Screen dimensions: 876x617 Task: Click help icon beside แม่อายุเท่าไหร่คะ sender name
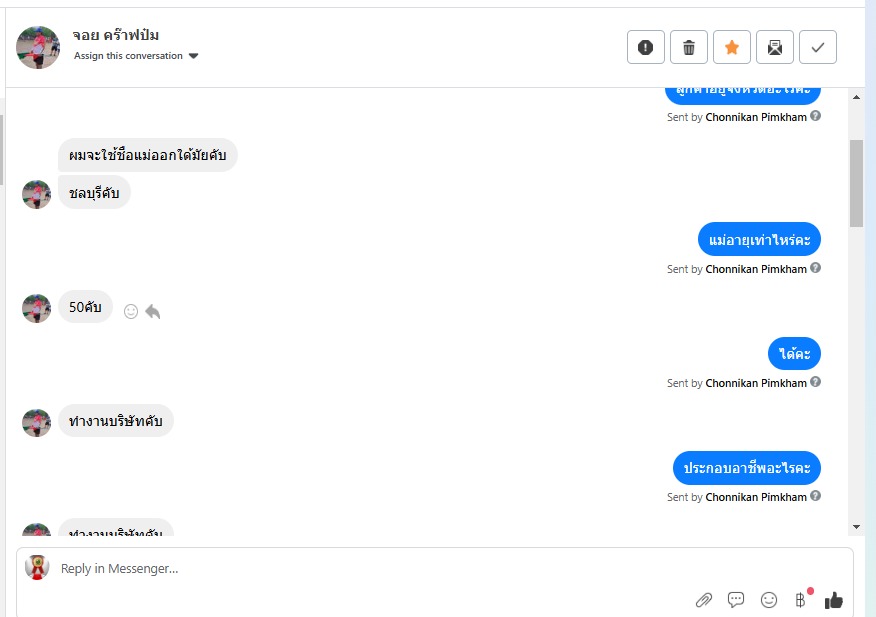(x=816, y=268)
